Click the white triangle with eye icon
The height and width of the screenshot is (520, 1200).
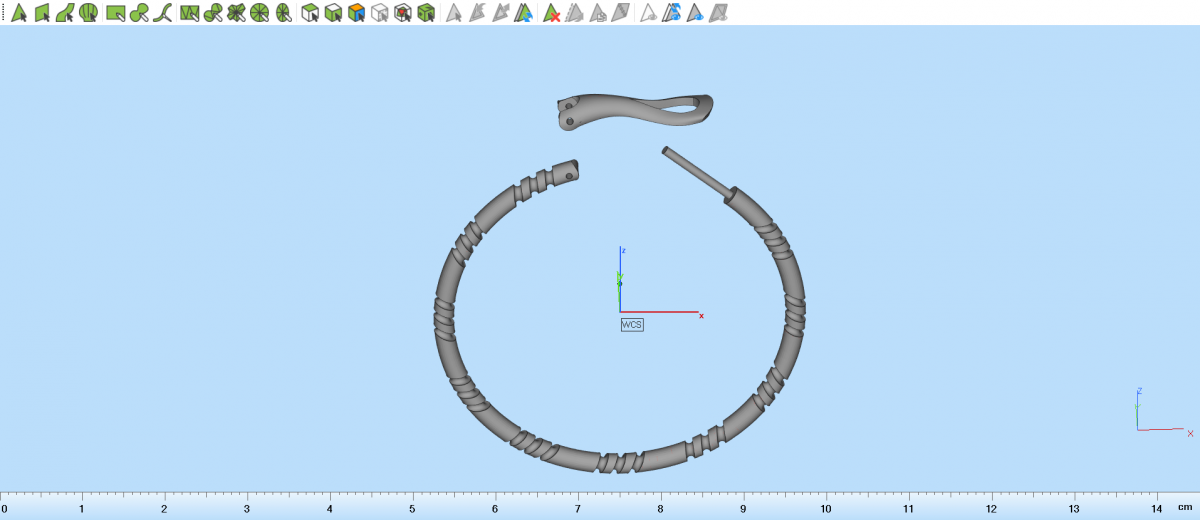coord(648,13)
